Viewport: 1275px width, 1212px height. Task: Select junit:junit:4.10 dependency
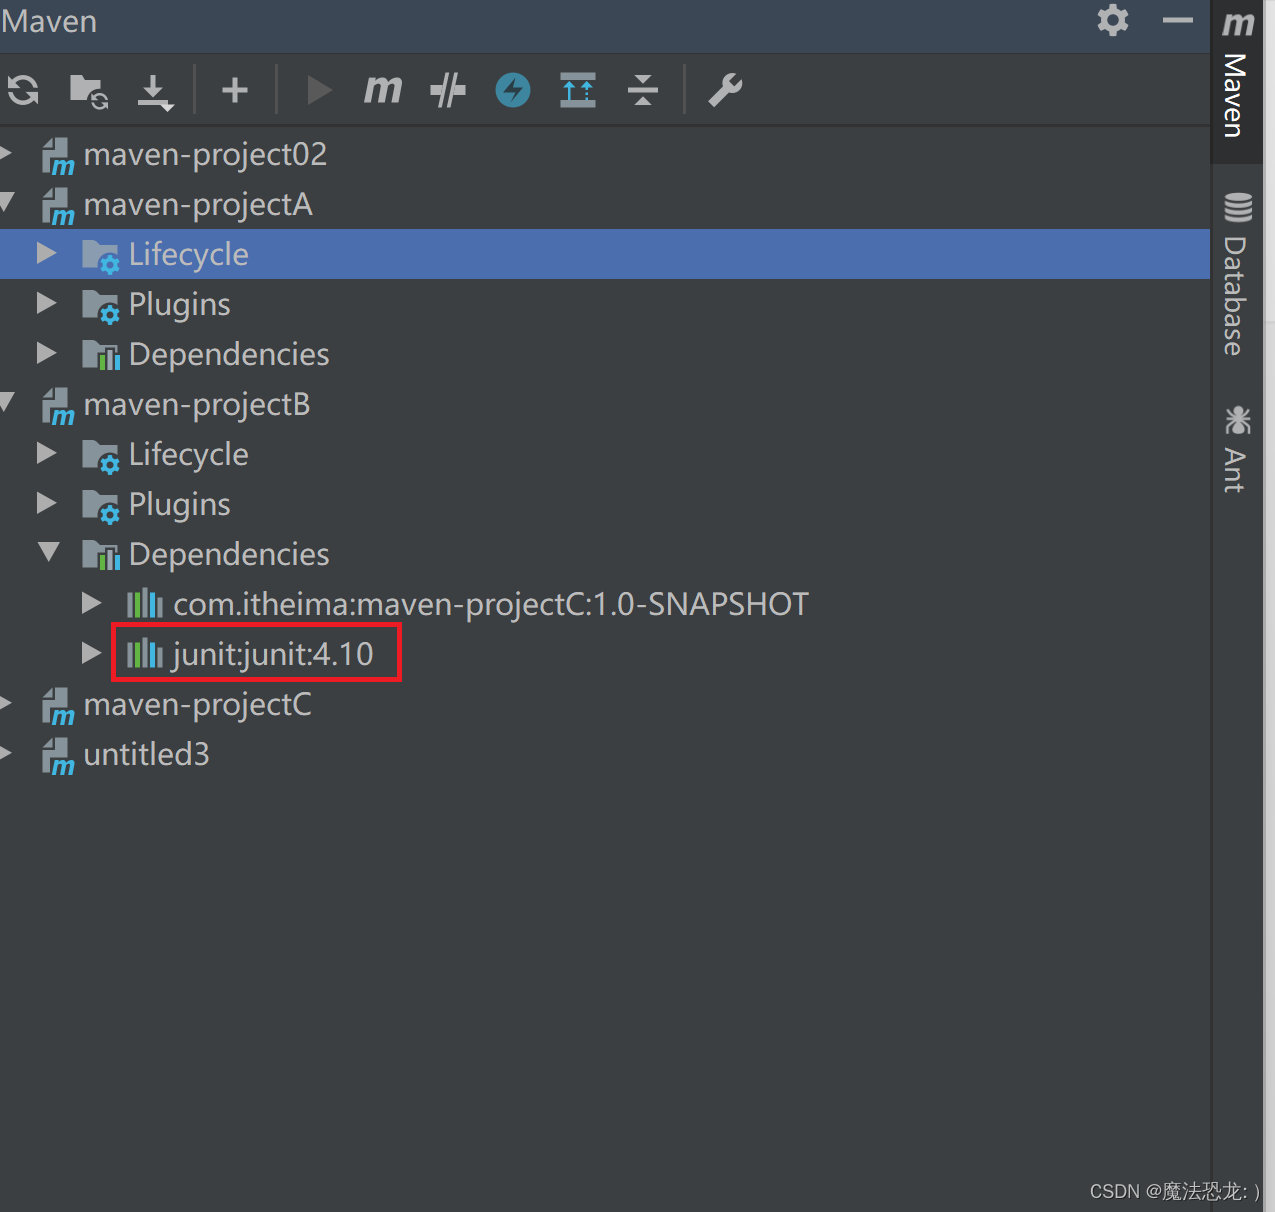click(273, 654)
